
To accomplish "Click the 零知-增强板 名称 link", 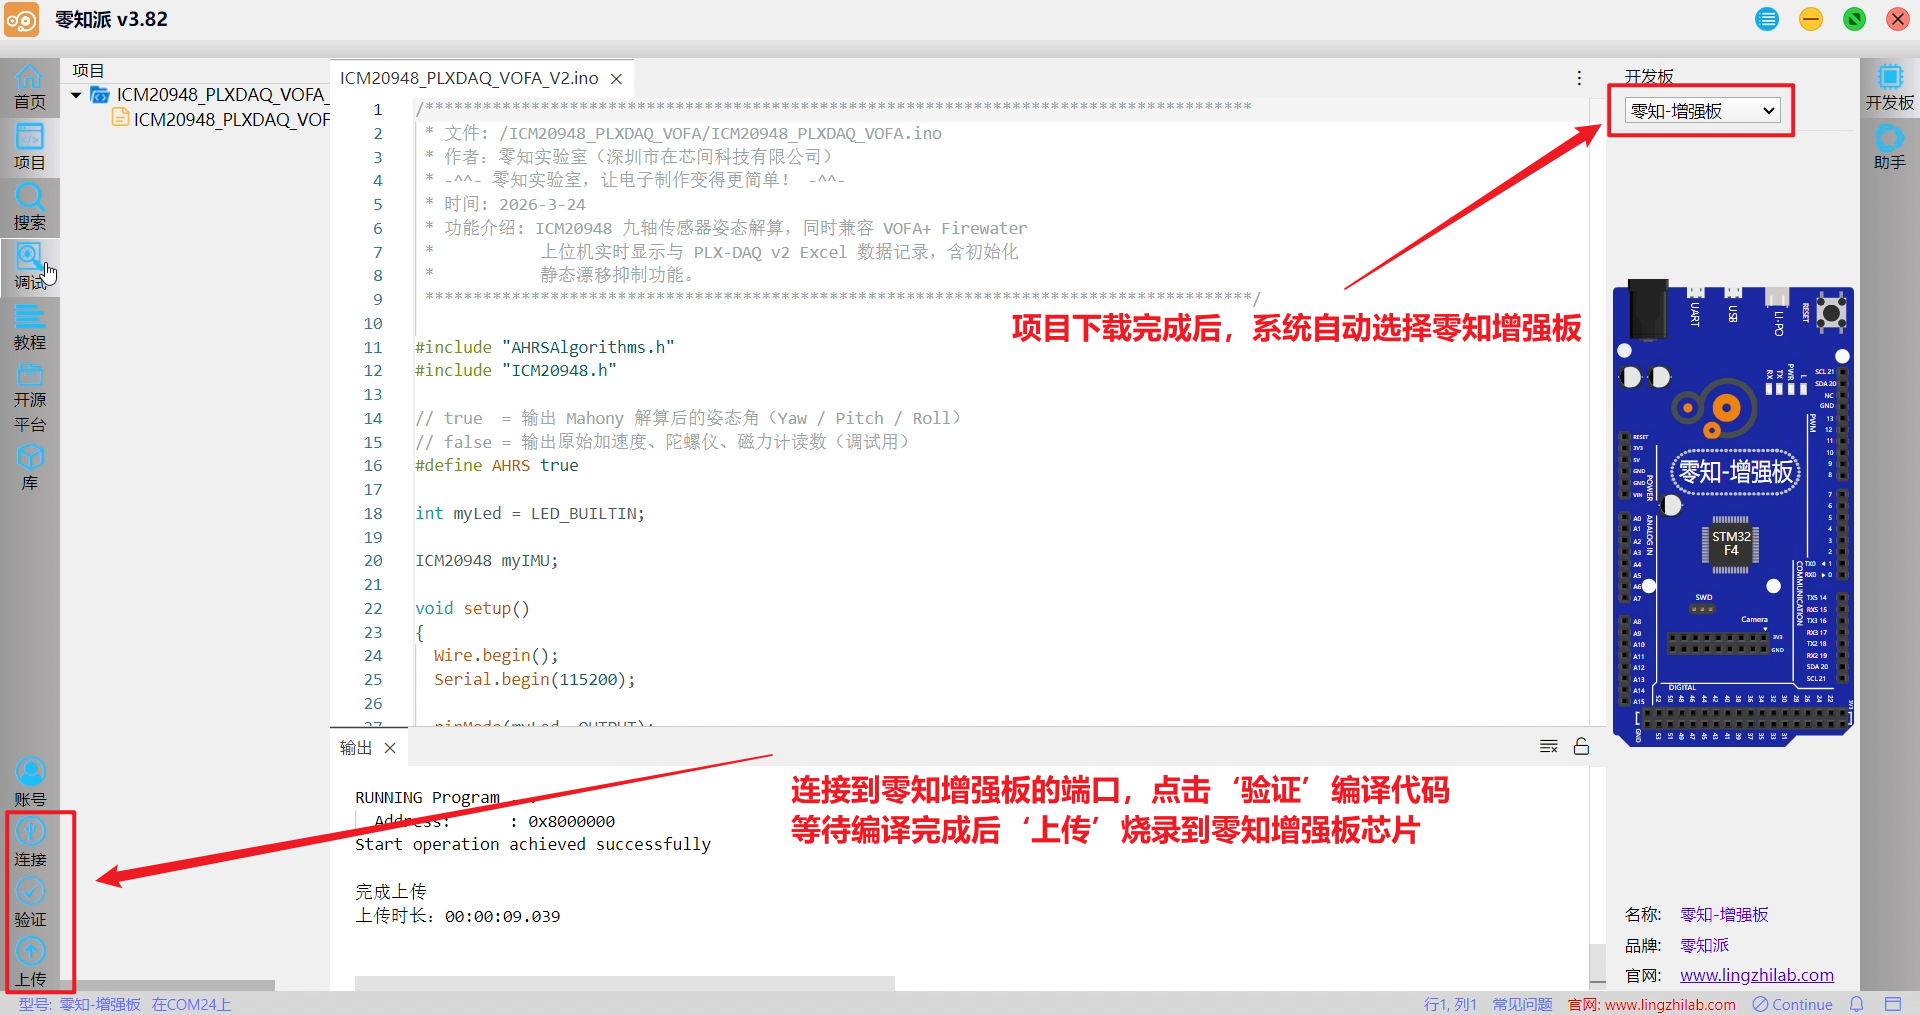I will (x=1724, y=915).
